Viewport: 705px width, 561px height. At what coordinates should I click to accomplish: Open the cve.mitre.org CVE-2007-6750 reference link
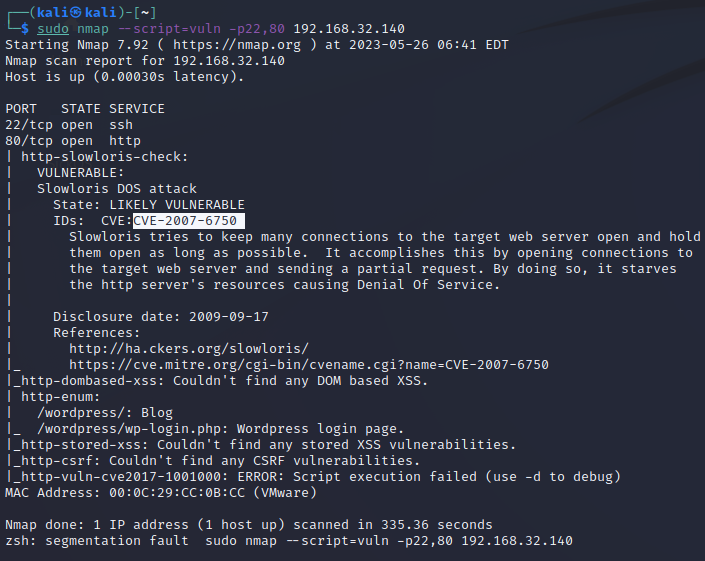(308, 364)
